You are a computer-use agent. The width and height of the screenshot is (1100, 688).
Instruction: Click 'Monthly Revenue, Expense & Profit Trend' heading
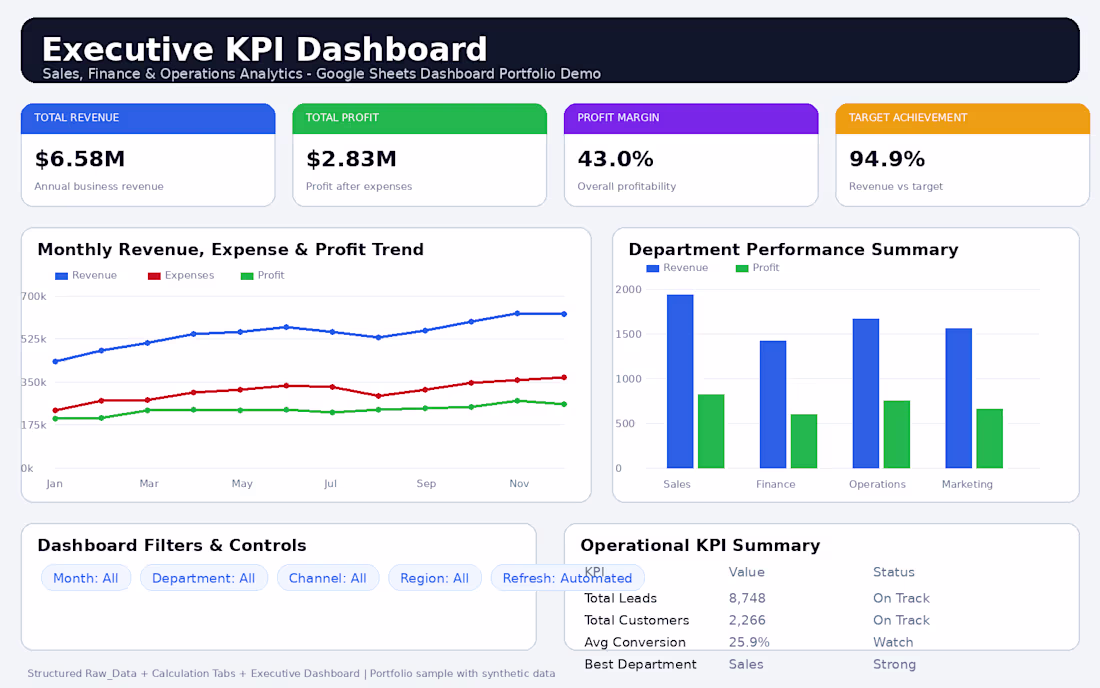(x=231, y=250)
